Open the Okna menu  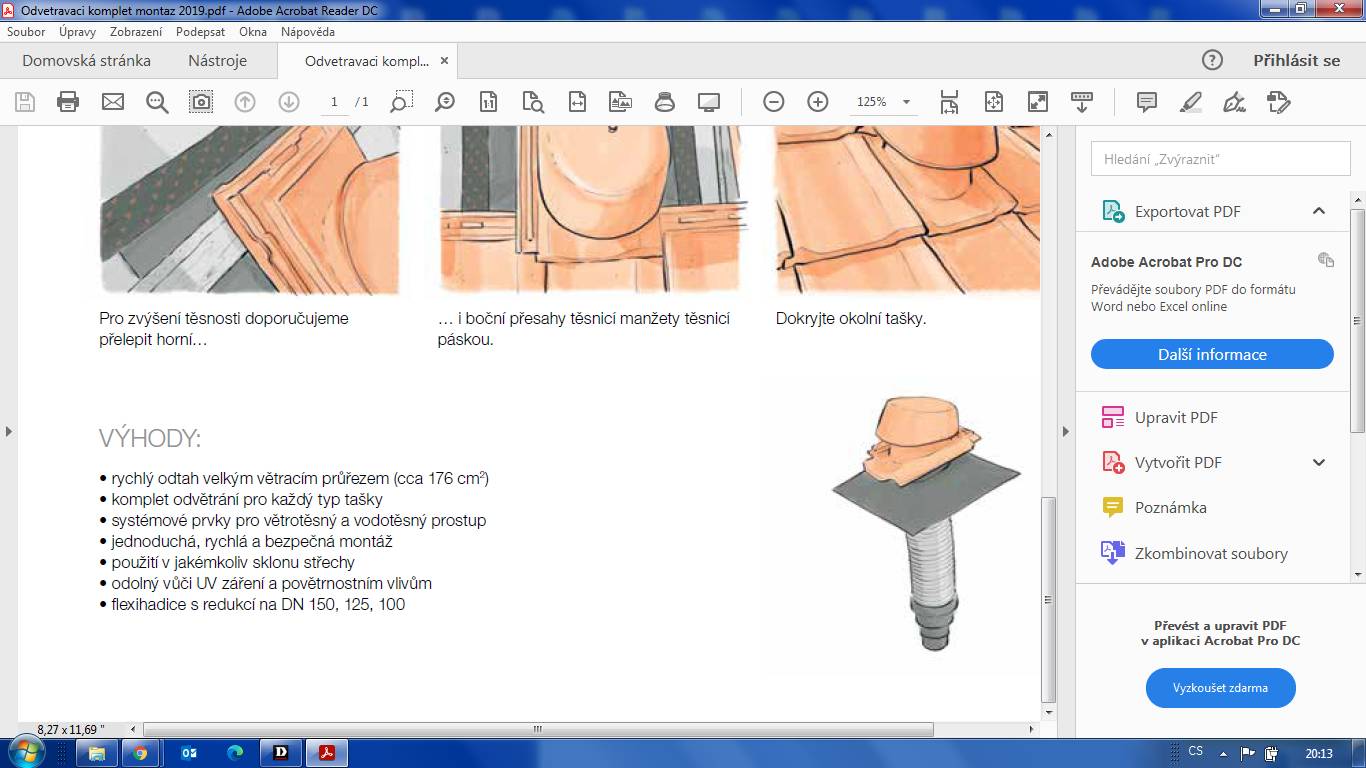coord(253,32)
